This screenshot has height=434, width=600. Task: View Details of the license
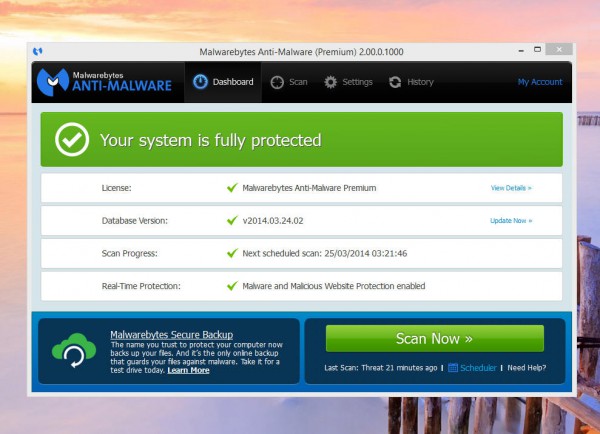[511, 188]
